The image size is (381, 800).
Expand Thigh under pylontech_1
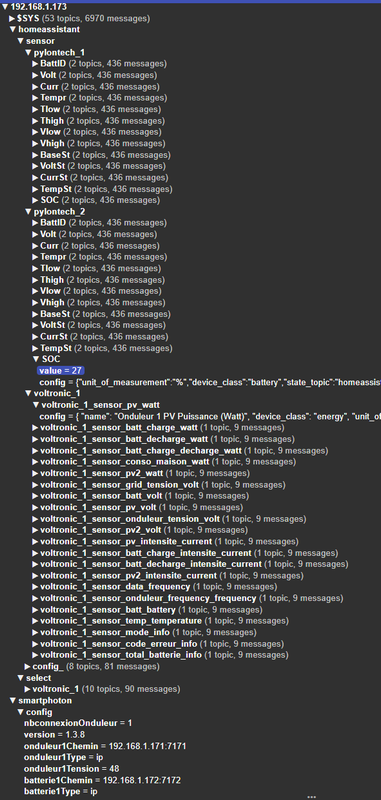35,121
